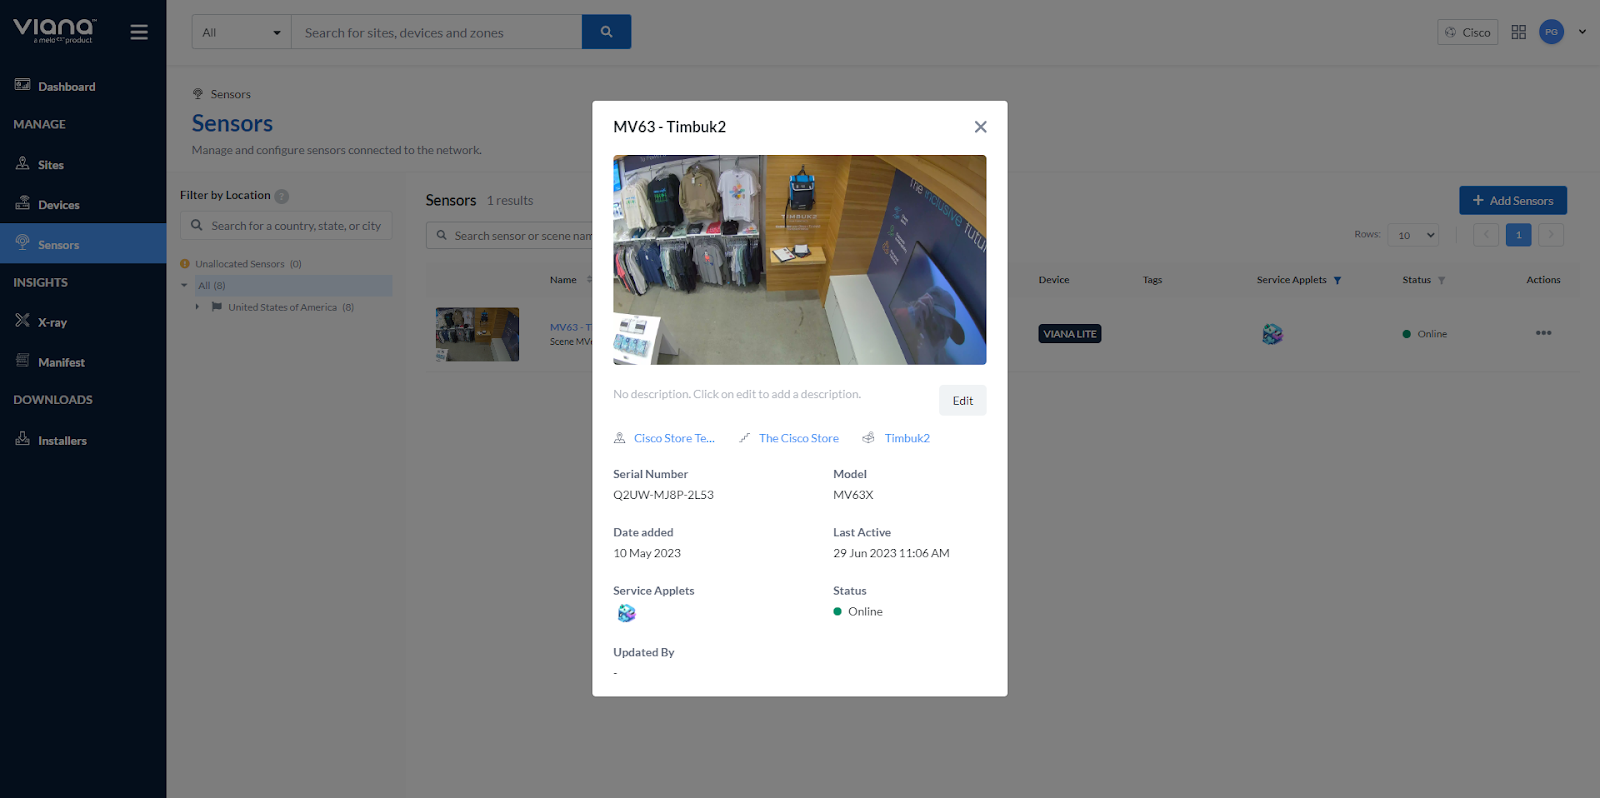
Task: Click the Service Applets icon in dialog
Action: (x=626, y=613)
